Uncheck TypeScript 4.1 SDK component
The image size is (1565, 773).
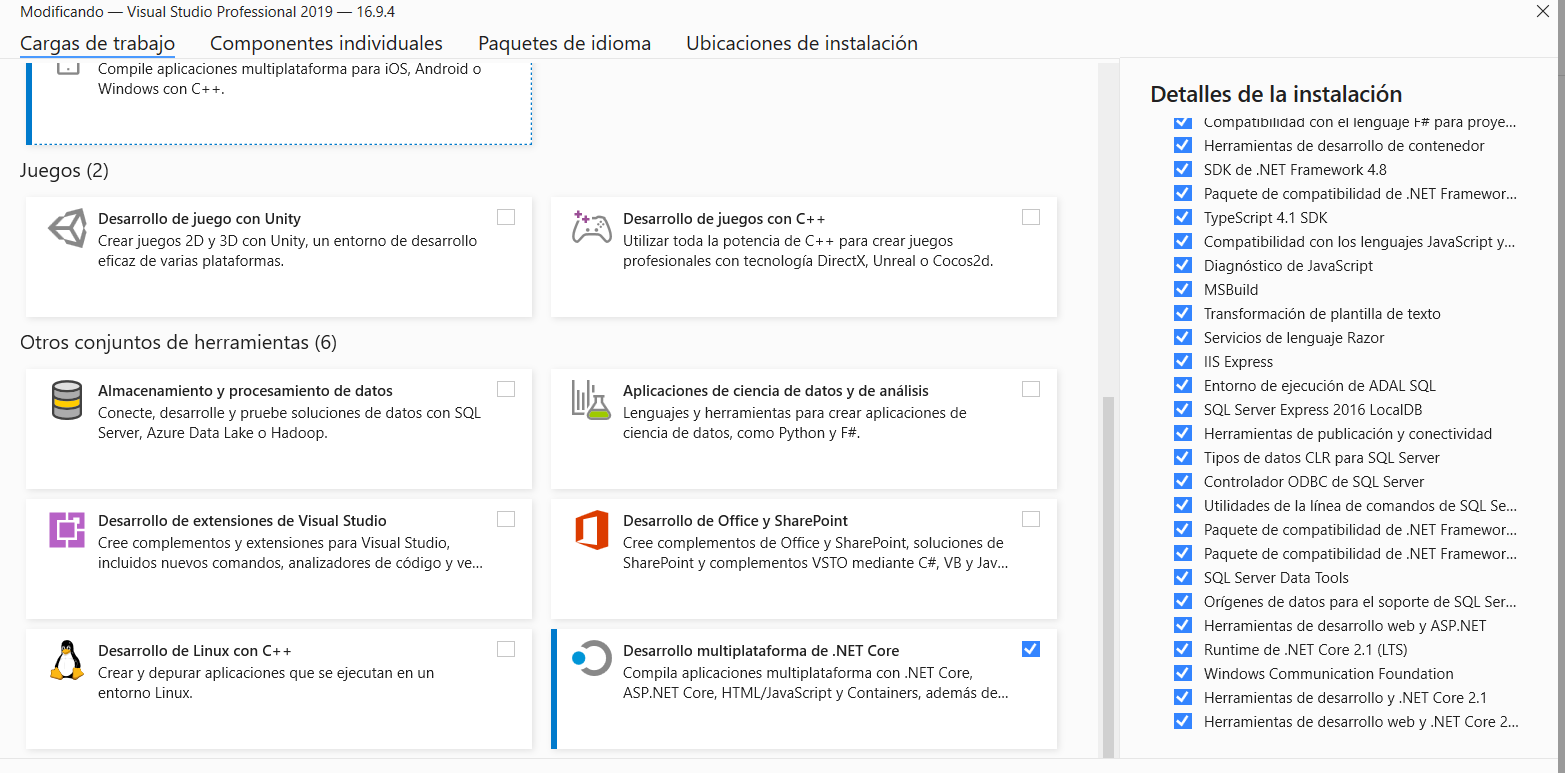point(1183,218)
